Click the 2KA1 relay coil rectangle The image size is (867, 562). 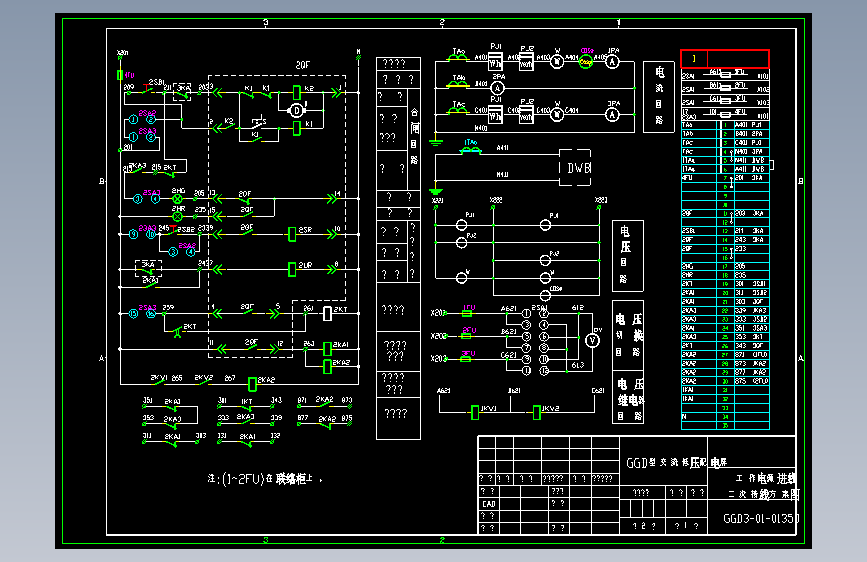point(327,348)
